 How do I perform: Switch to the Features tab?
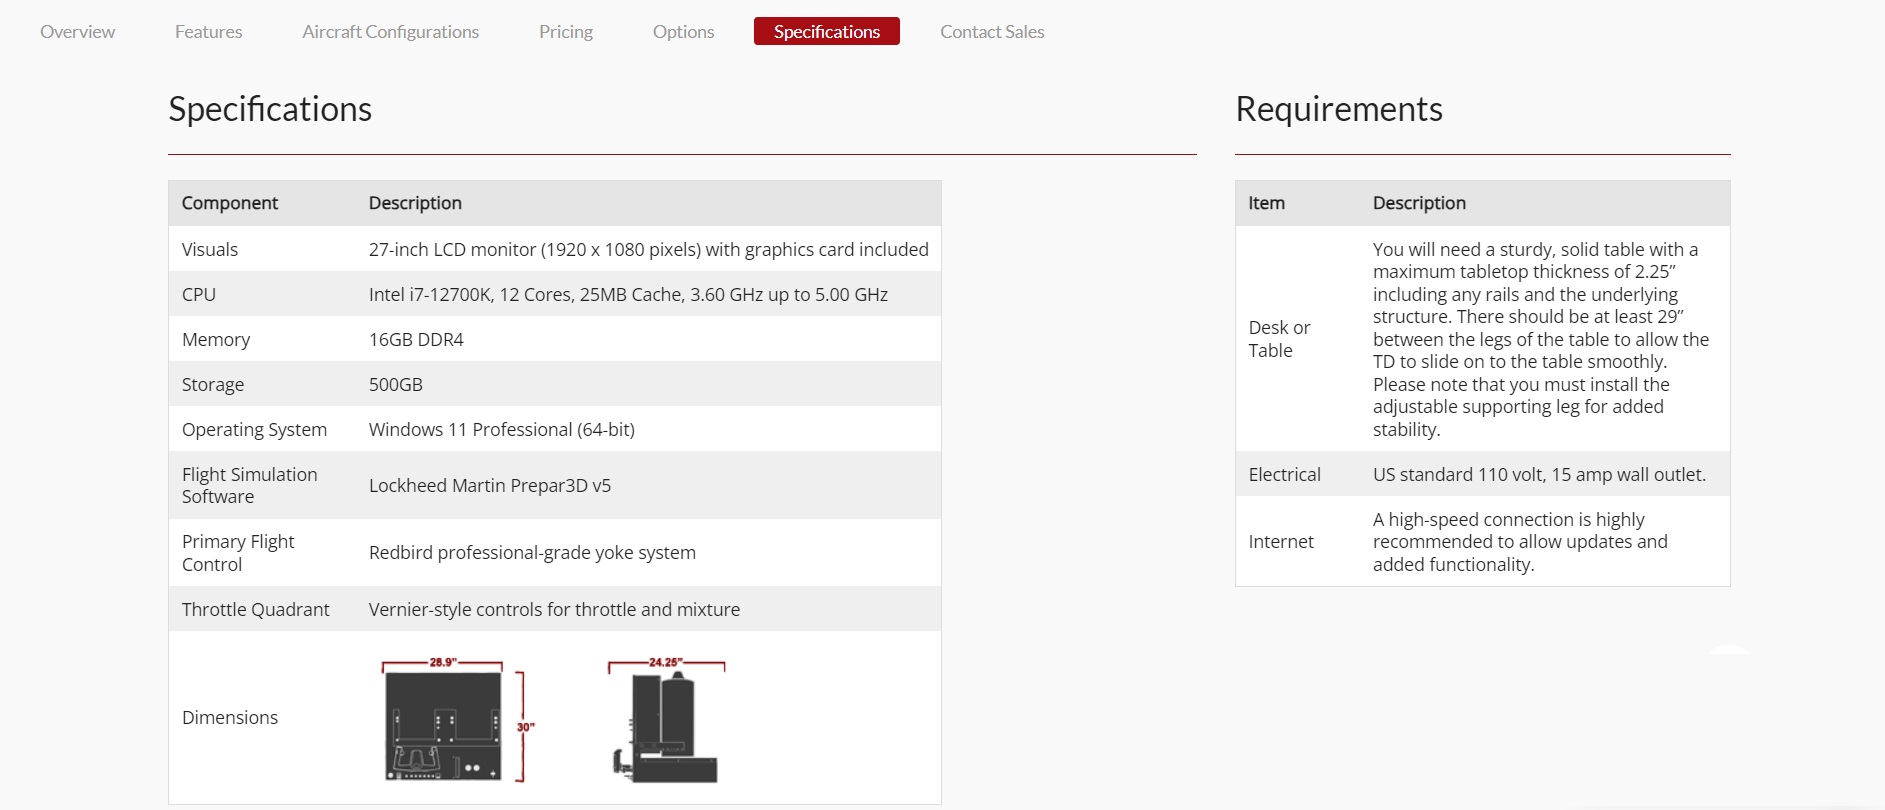[x=208, y=32]
